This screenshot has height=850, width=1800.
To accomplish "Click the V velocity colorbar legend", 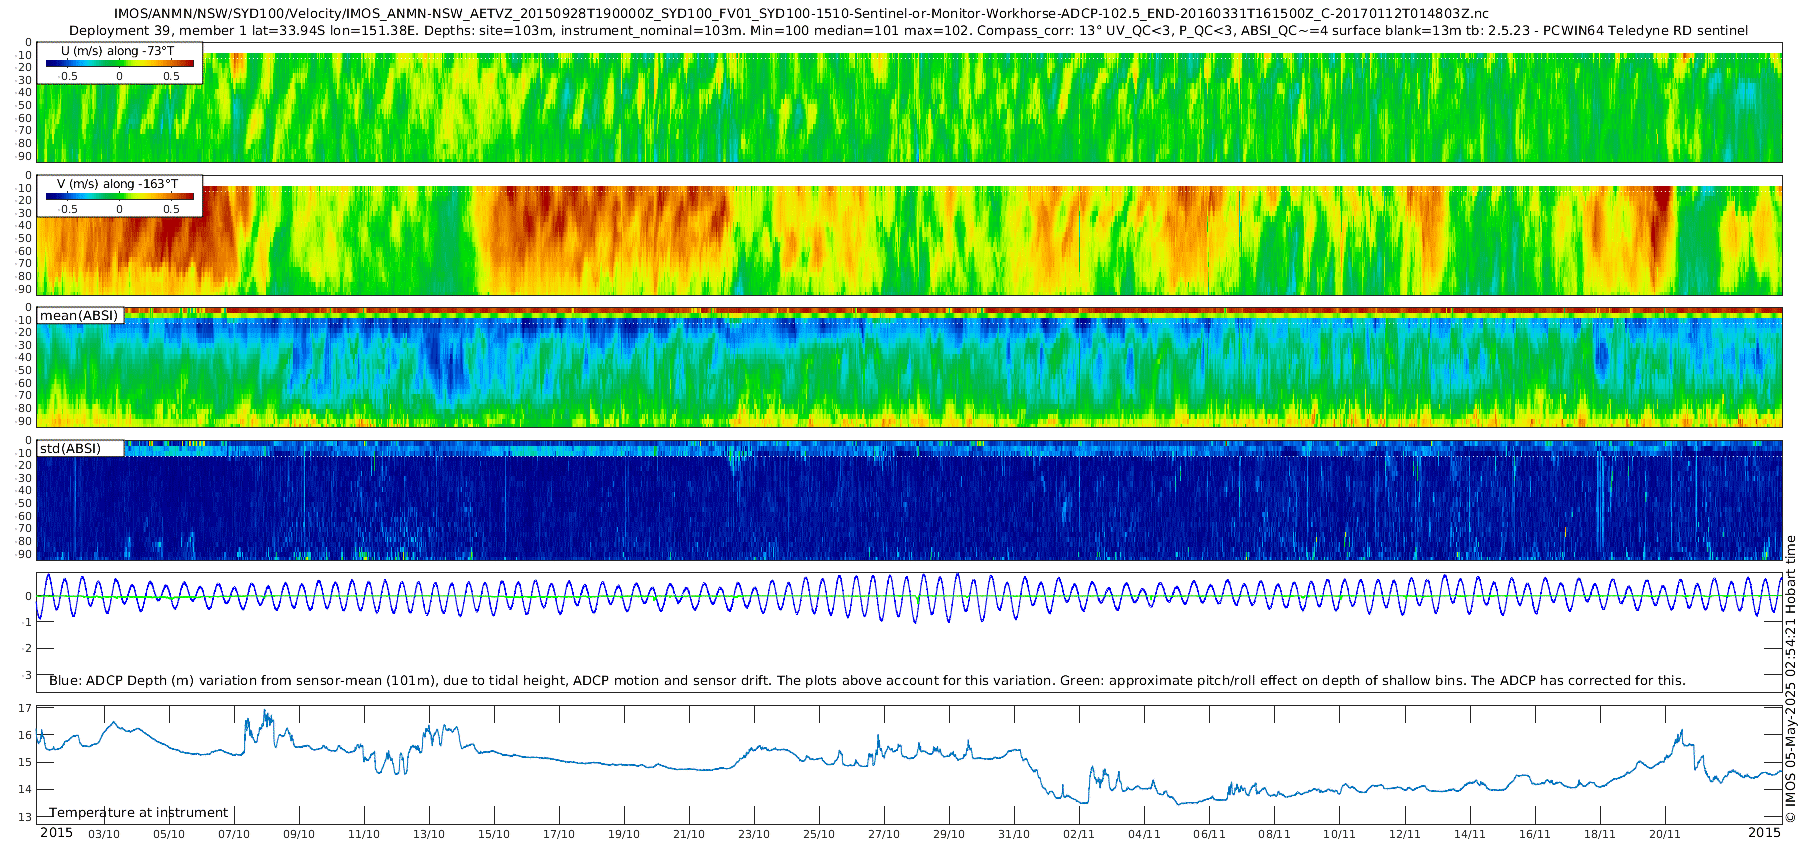I will click(x=119, y=197).
